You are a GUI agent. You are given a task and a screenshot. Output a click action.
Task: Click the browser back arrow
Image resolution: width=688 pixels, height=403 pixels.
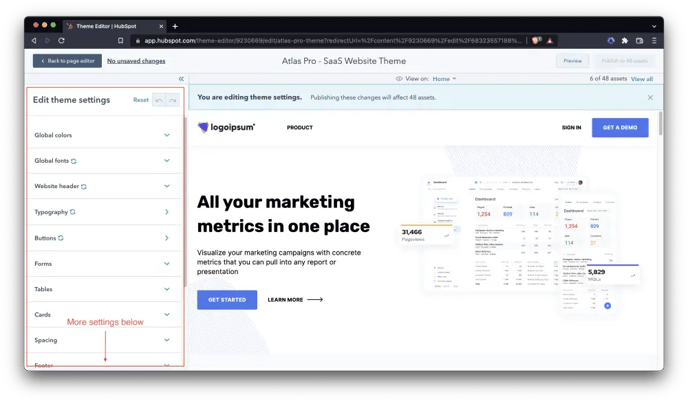coord(34,40)
